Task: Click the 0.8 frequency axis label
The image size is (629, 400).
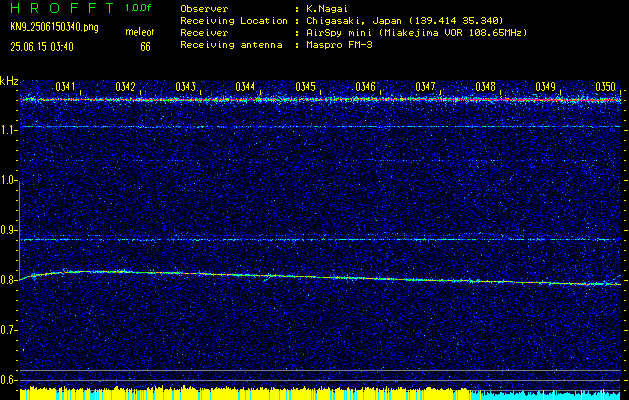Action: point(7,280)
